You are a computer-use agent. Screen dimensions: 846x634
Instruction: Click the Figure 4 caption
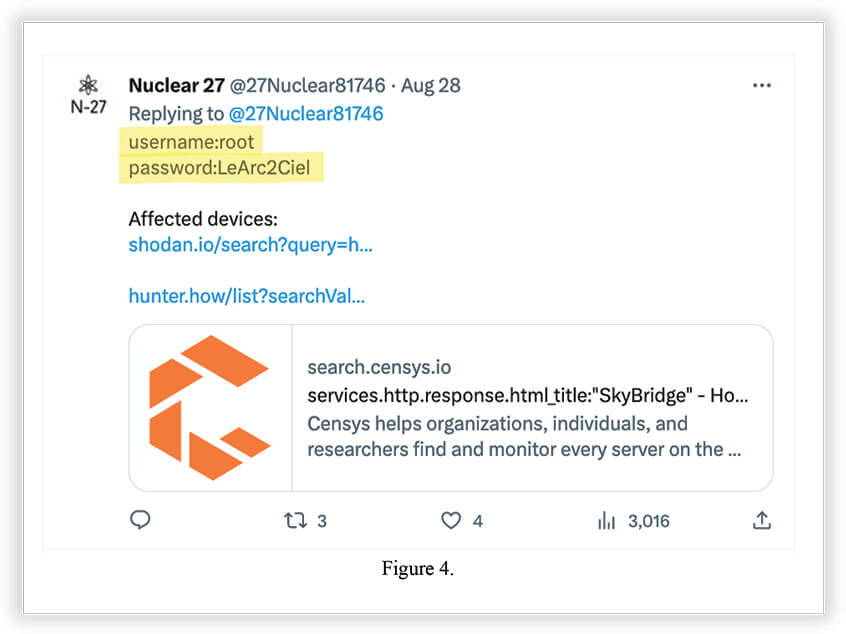pos(417,570)
